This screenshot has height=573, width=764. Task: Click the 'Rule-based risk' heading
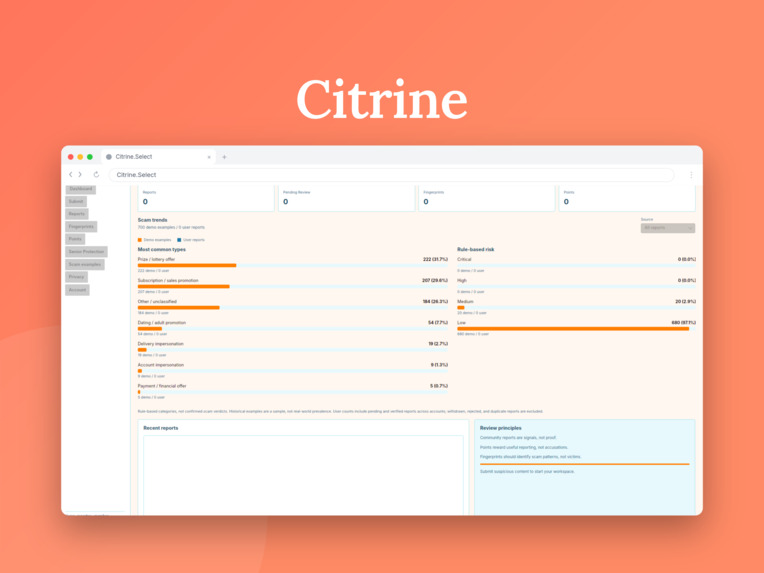pyautogui.click(x=476, y=249)
